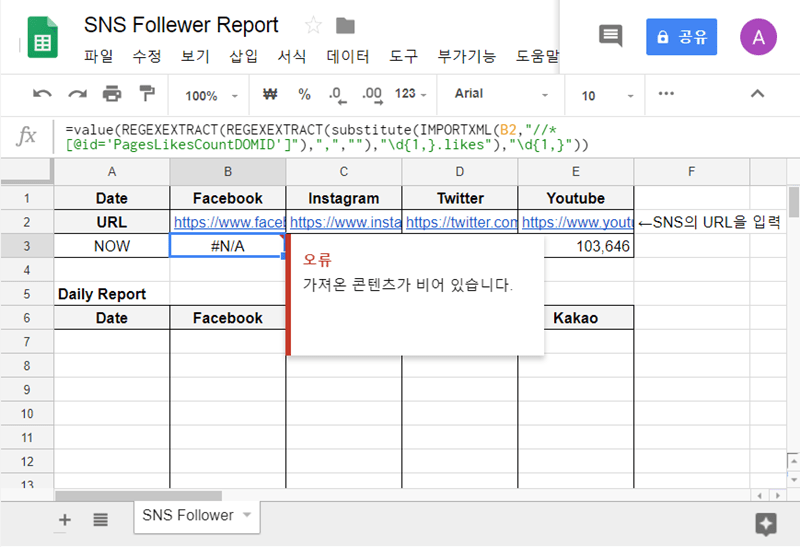Show more toolbar options ellipsis
Screen dimensions: 800x547
[666, 93]
